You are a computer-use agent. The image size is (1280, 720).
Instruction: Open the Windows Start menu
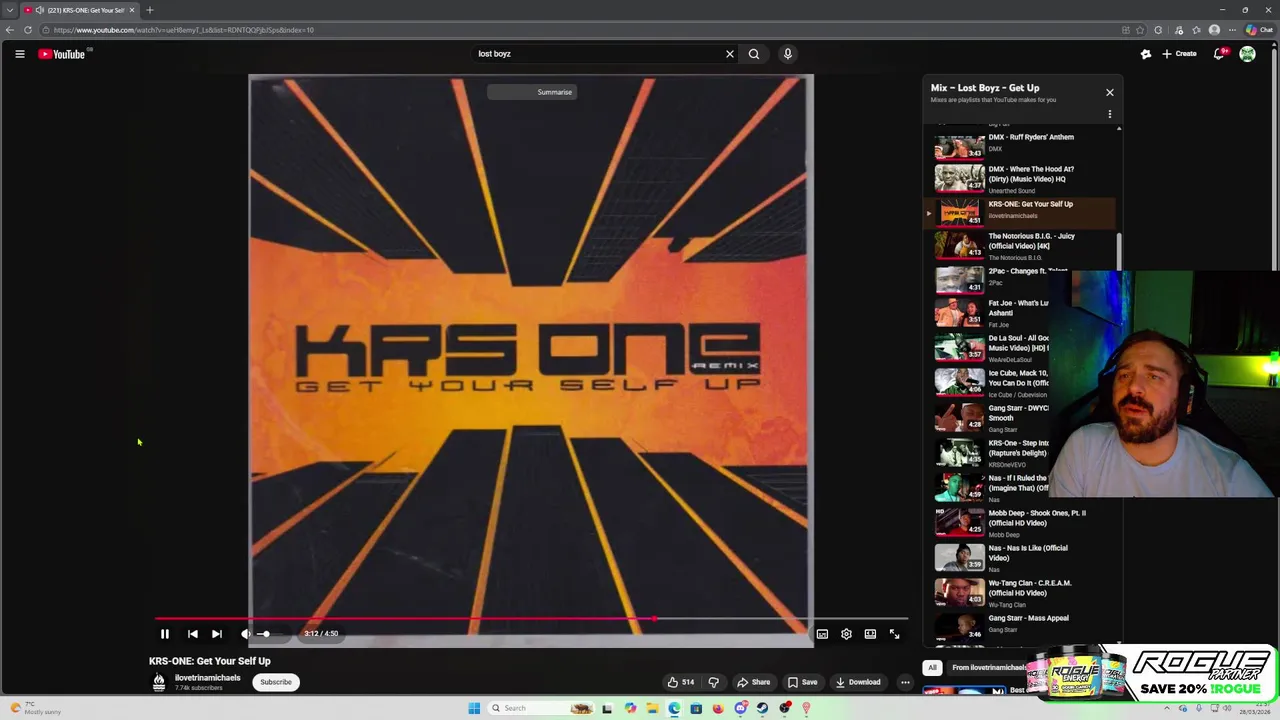coord(474,708)
